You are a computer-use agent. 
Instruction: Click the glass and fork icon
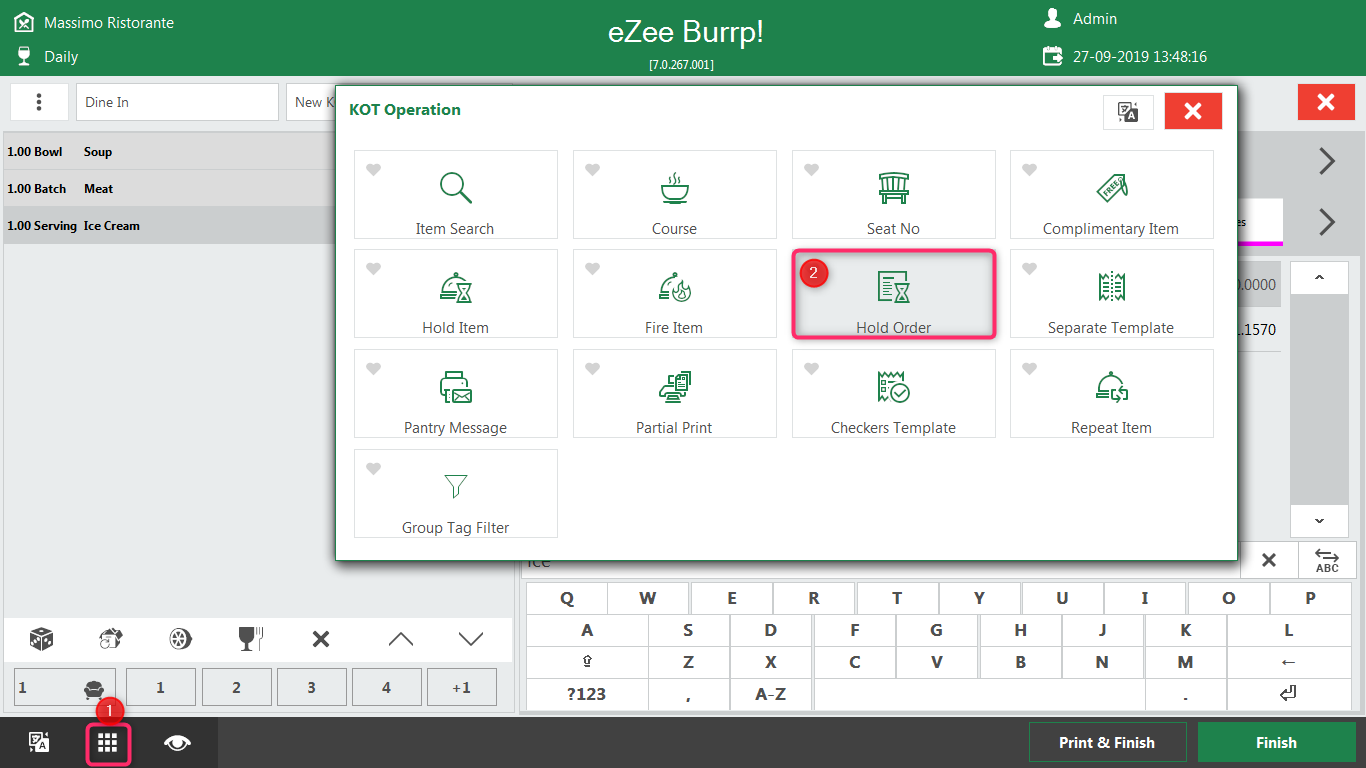(x=250, y=639)
